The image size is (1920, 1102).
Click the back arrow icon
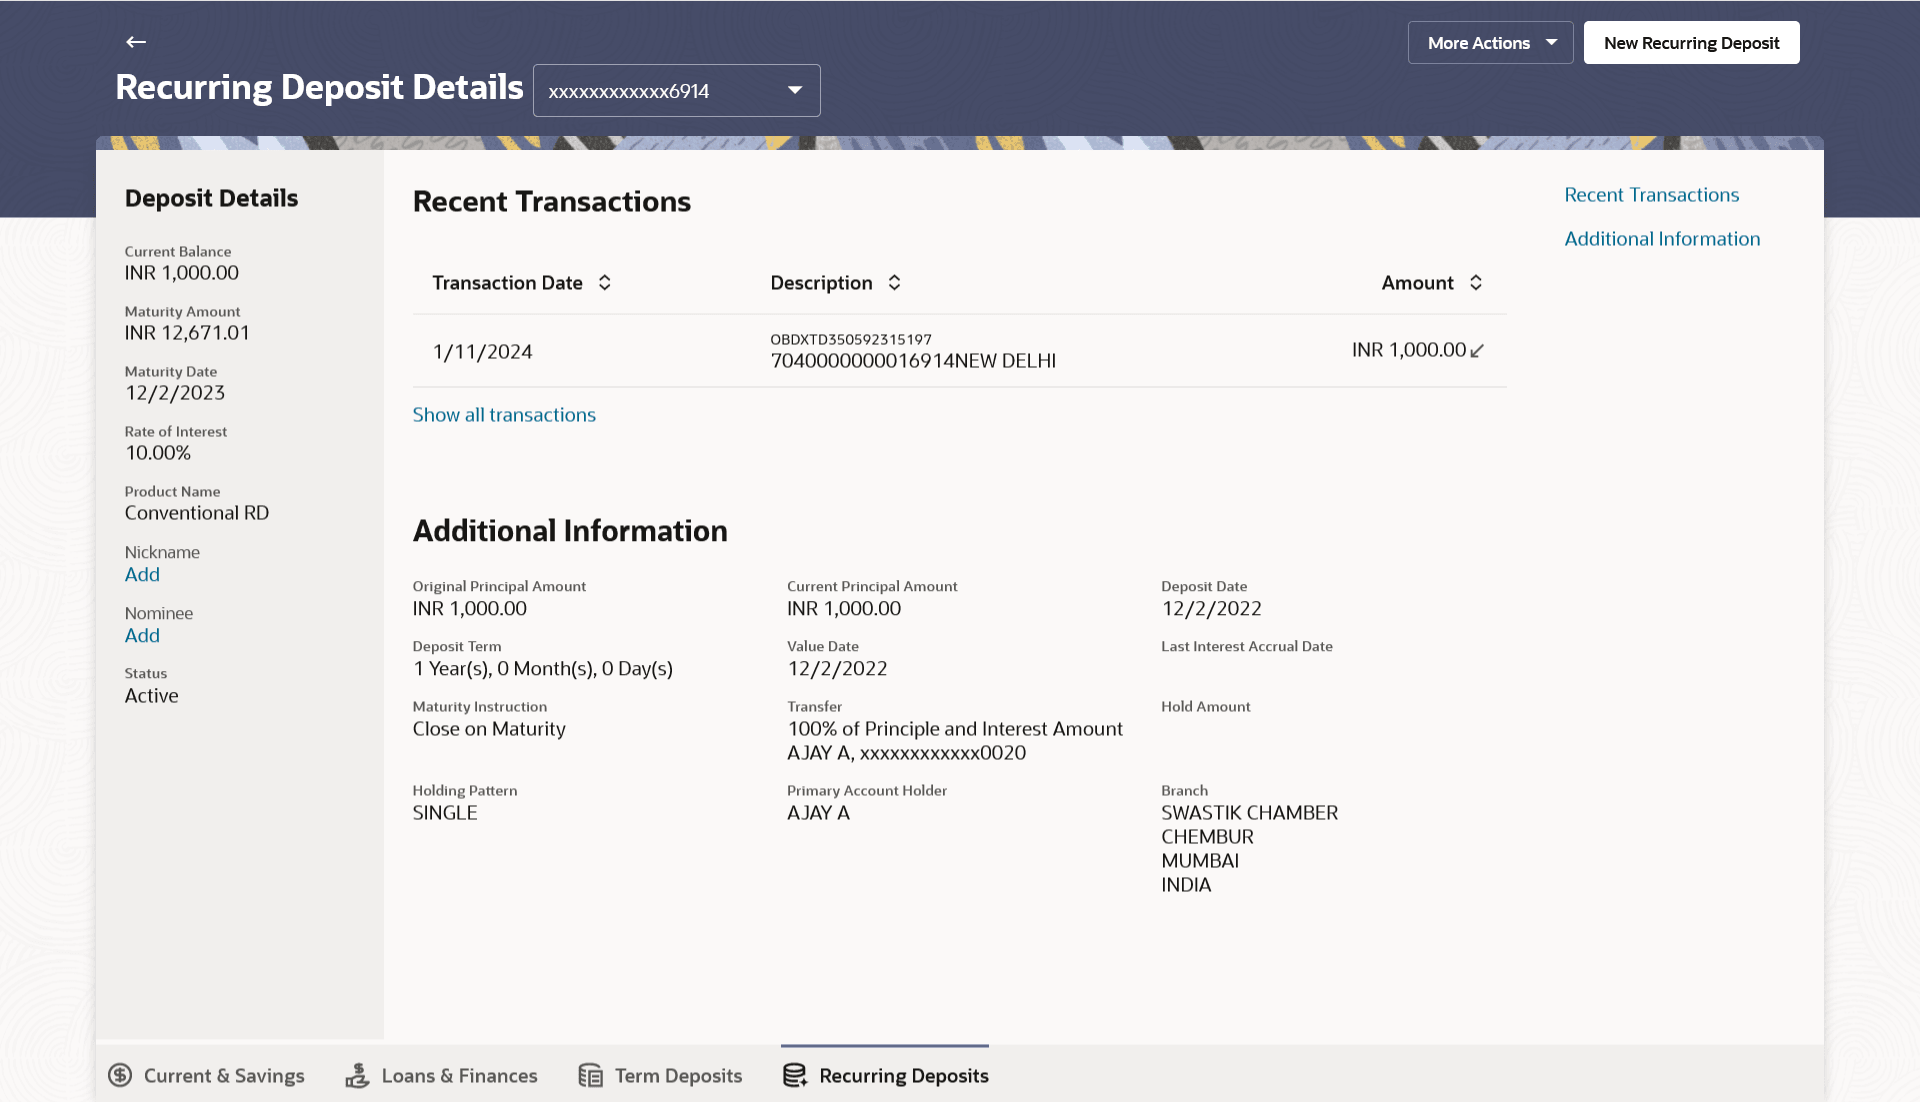point(136,42)
